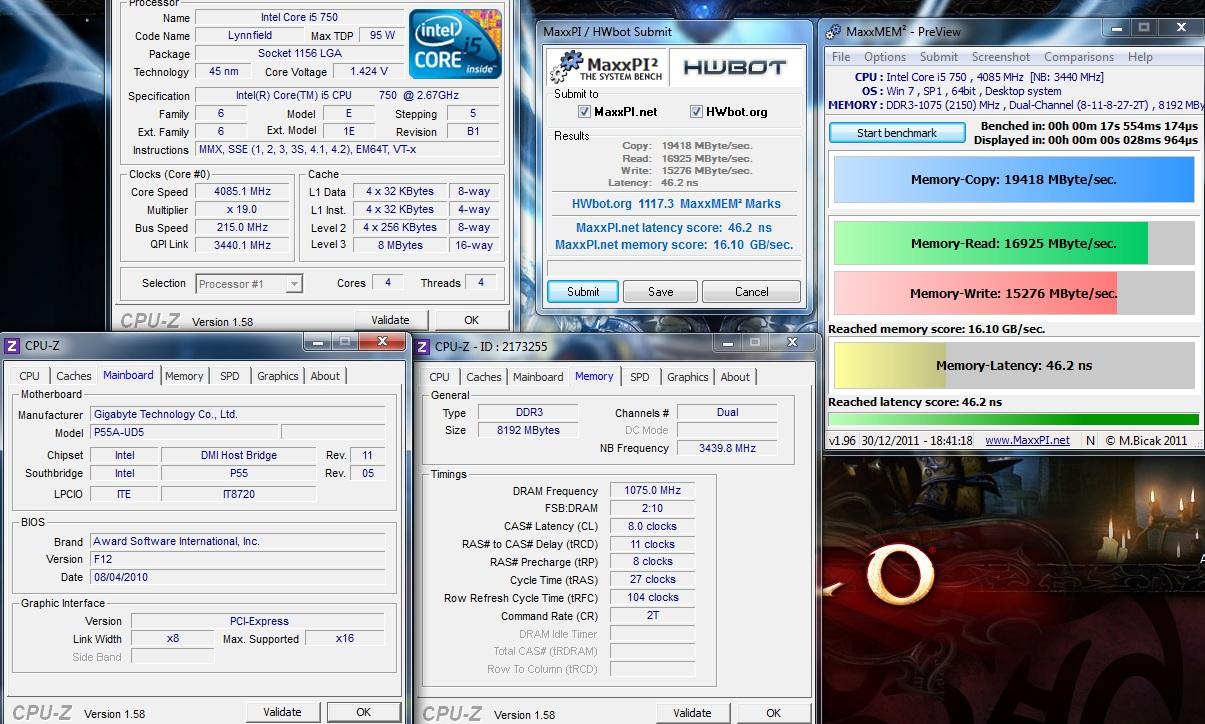Viewport: 1205px width, 724px height.
Task: Open Graphics tab in Mainboard CPU-Z window
Action: [278, 376]
